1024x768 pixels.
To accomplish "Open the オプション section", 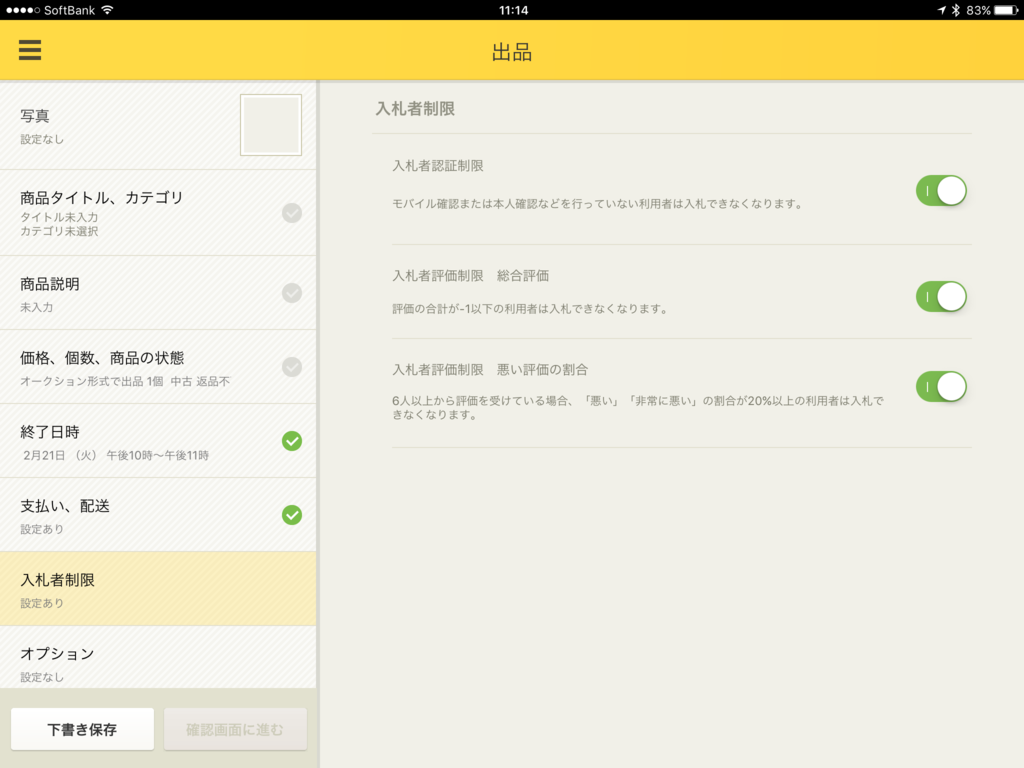I will 158,657.
